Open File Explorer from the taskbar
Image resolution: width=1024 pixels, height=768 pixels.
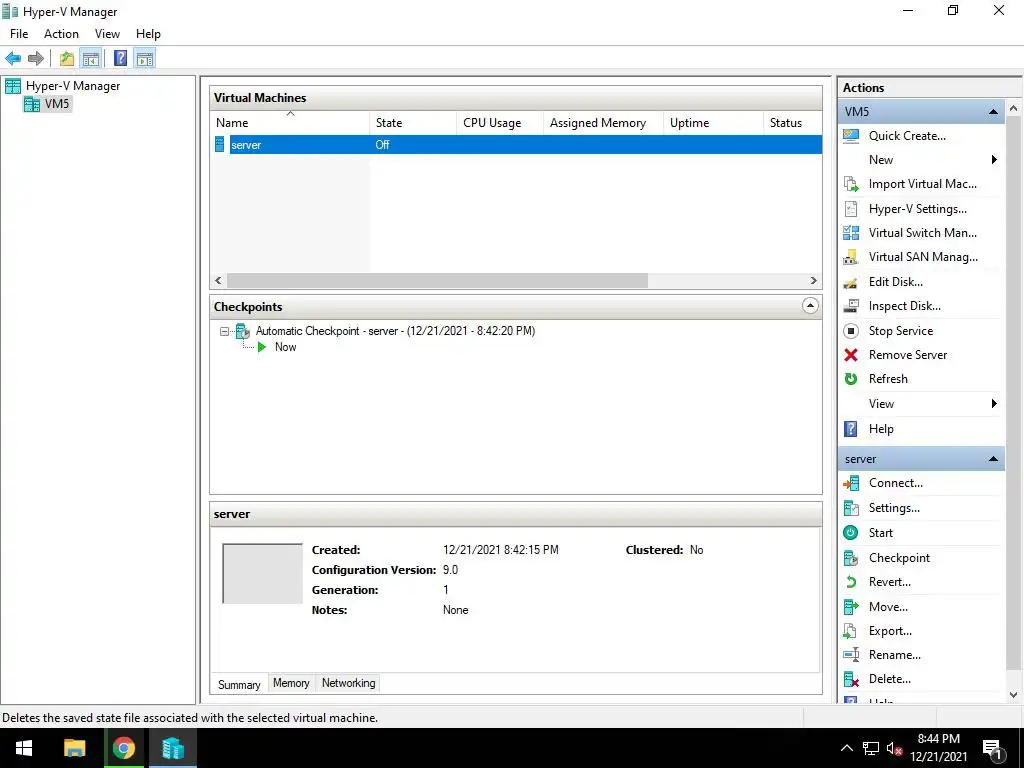point(74,748)
